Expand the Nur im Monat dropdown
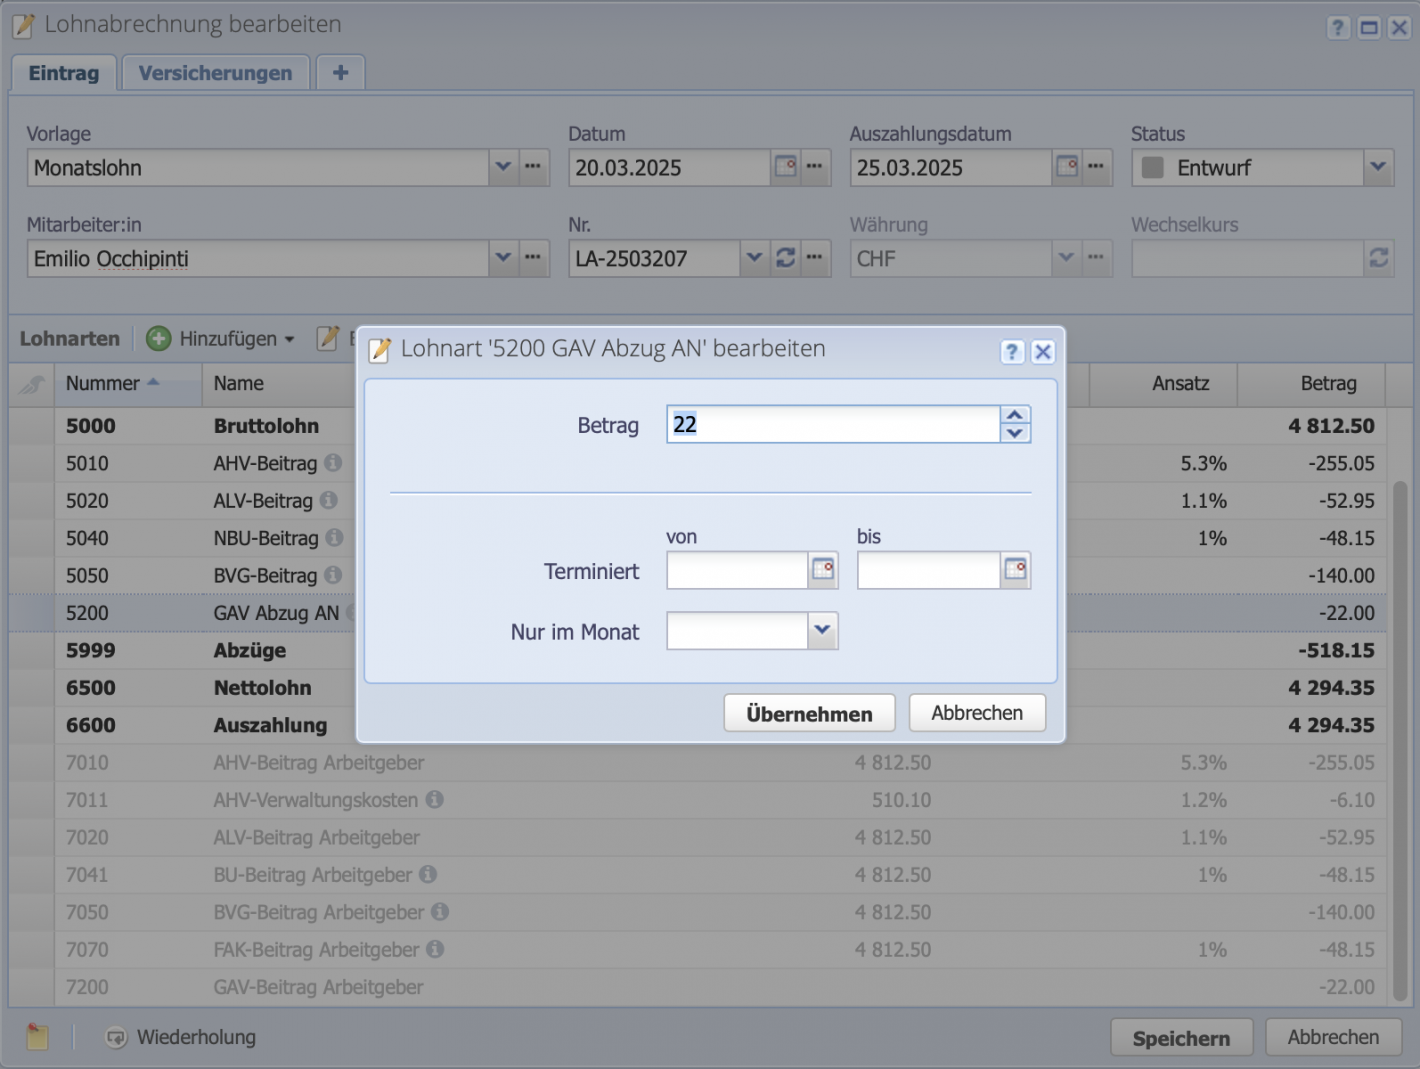 pyautogui.click(x=822, y=630)
